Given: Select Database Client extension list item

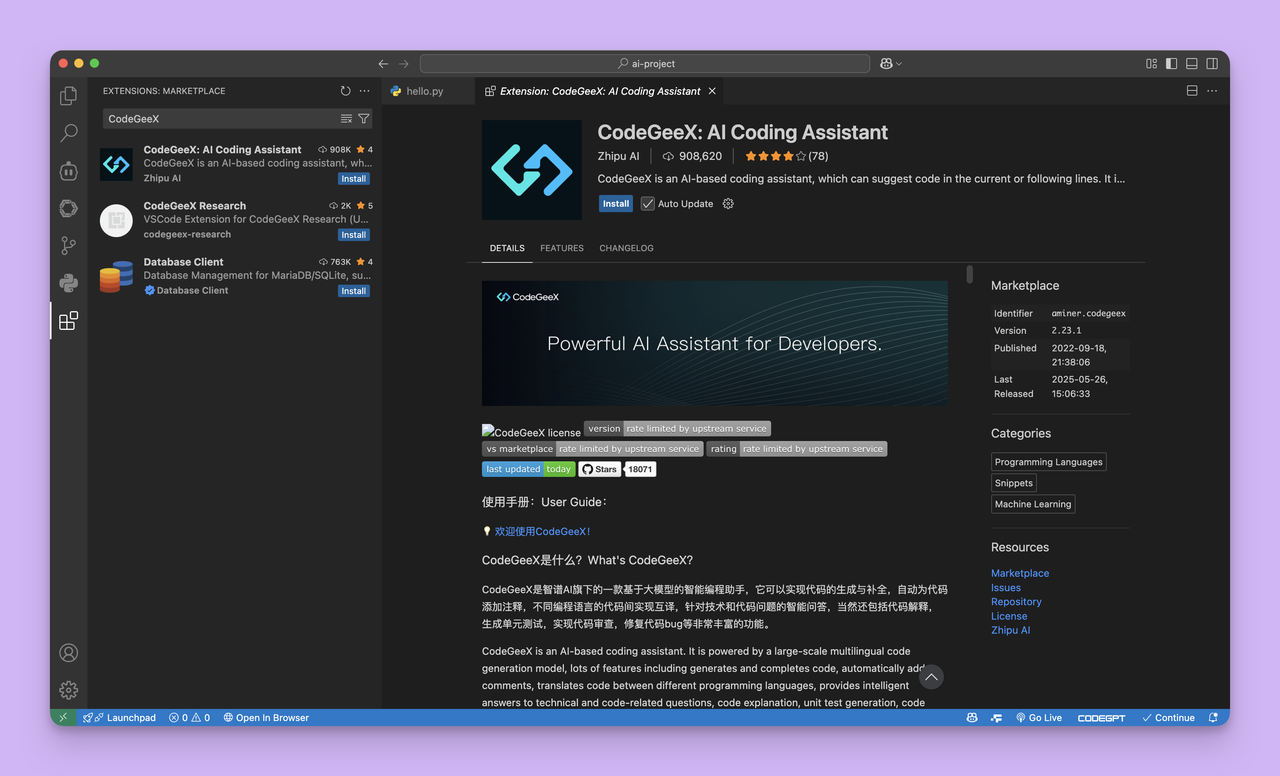Looking at the screenshot, I should 236,276.
